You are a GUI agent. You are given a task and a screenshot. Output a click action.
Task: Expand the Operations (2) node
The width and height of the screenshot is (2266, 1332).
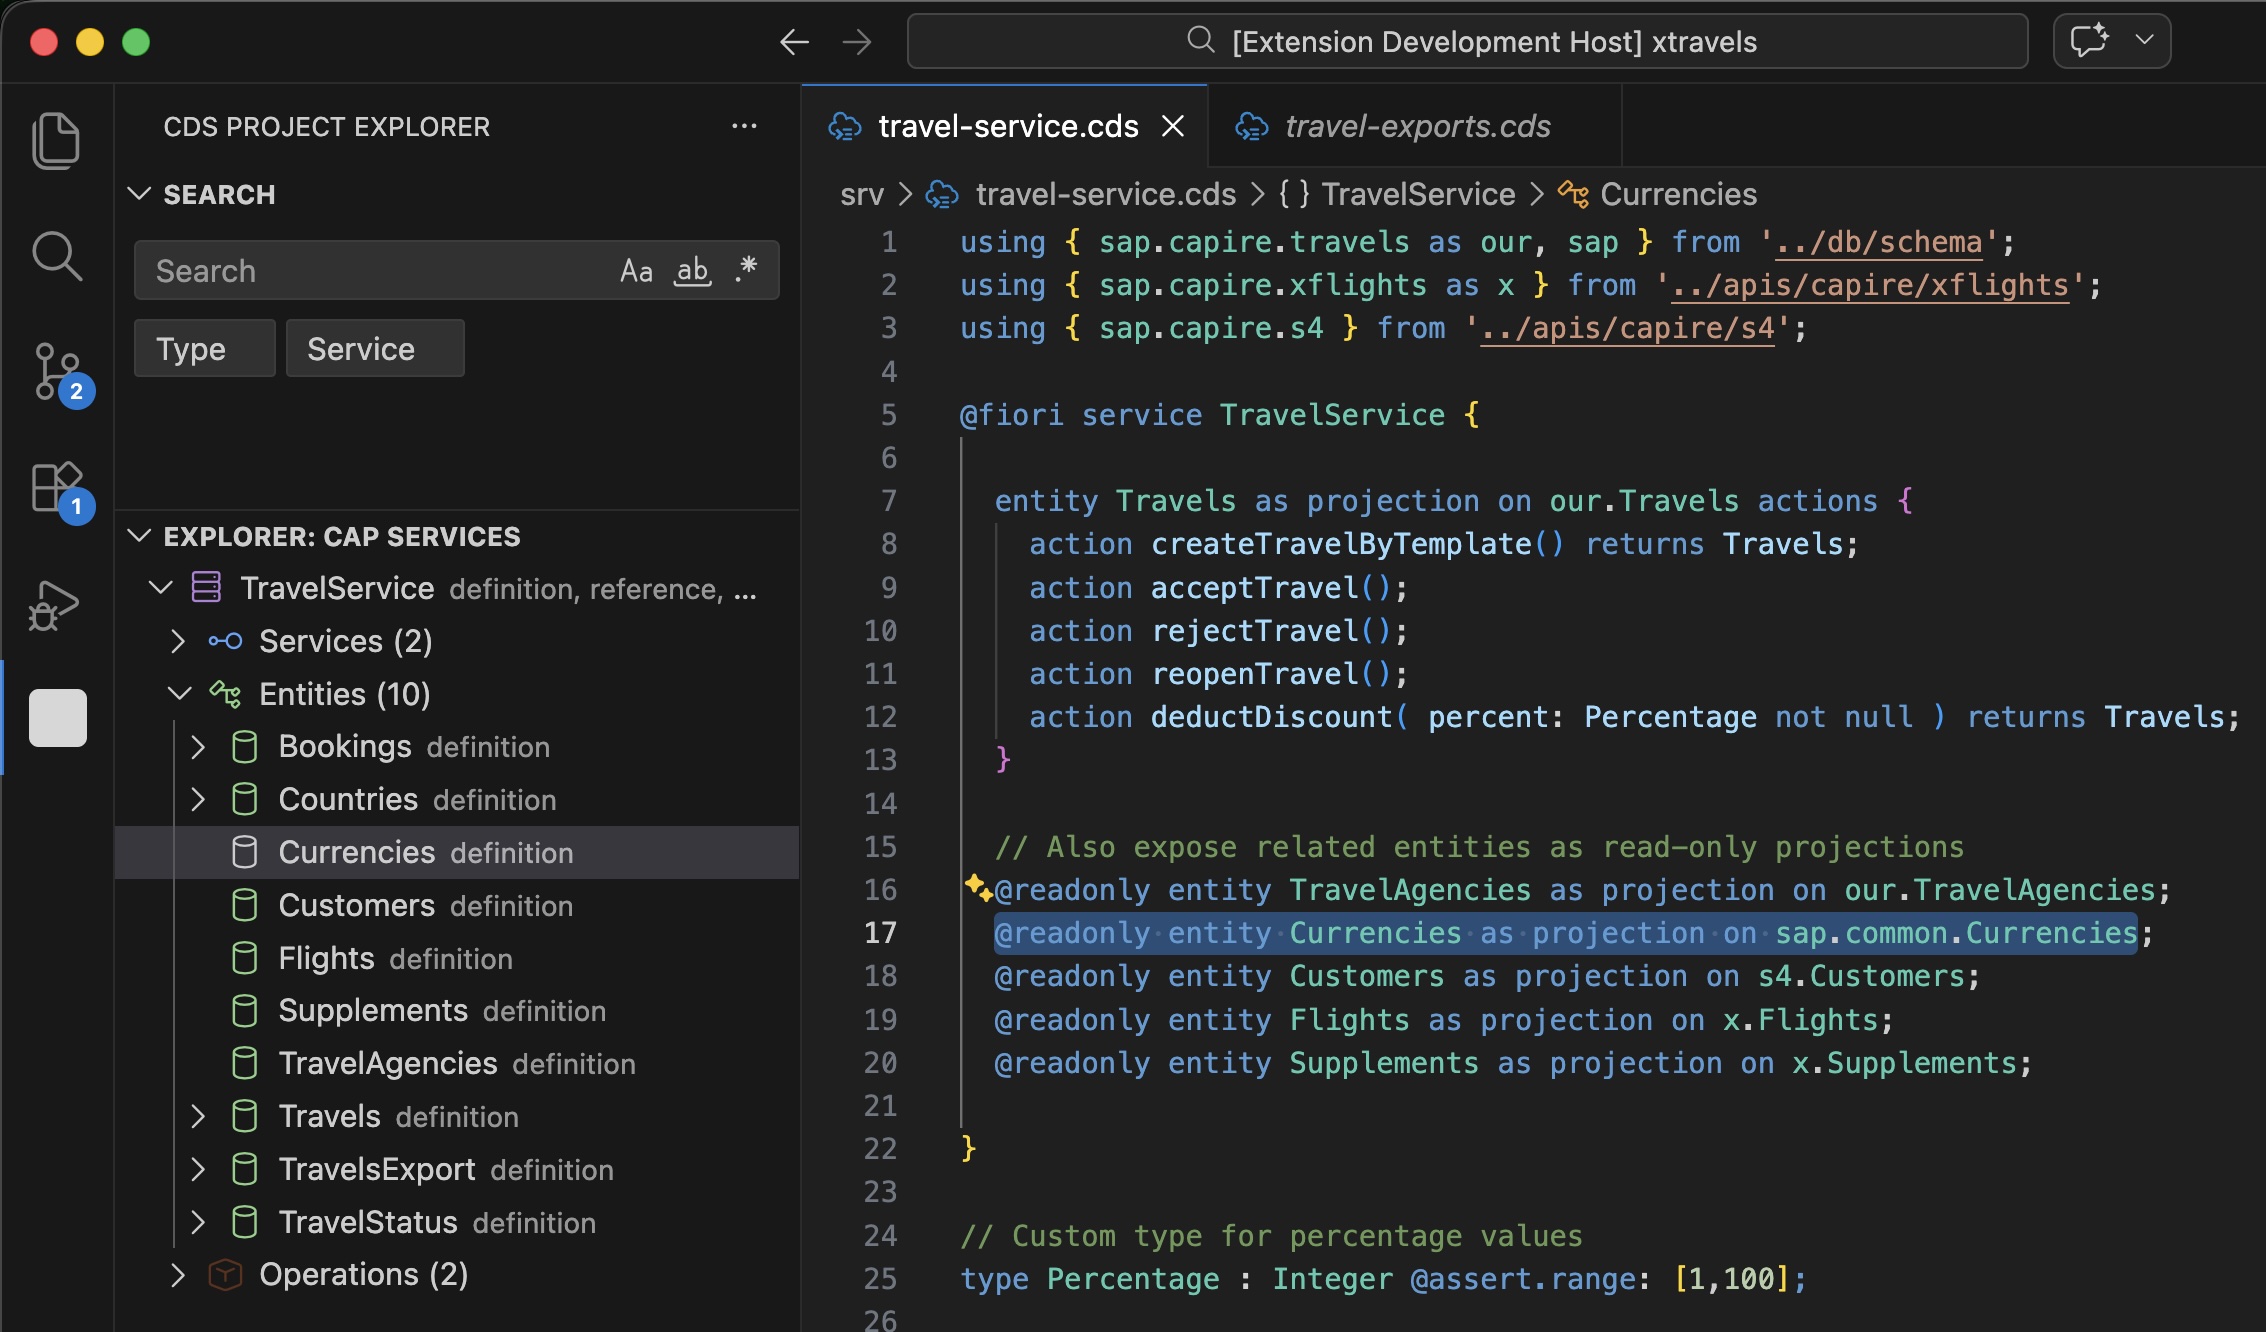[179, 1275]
